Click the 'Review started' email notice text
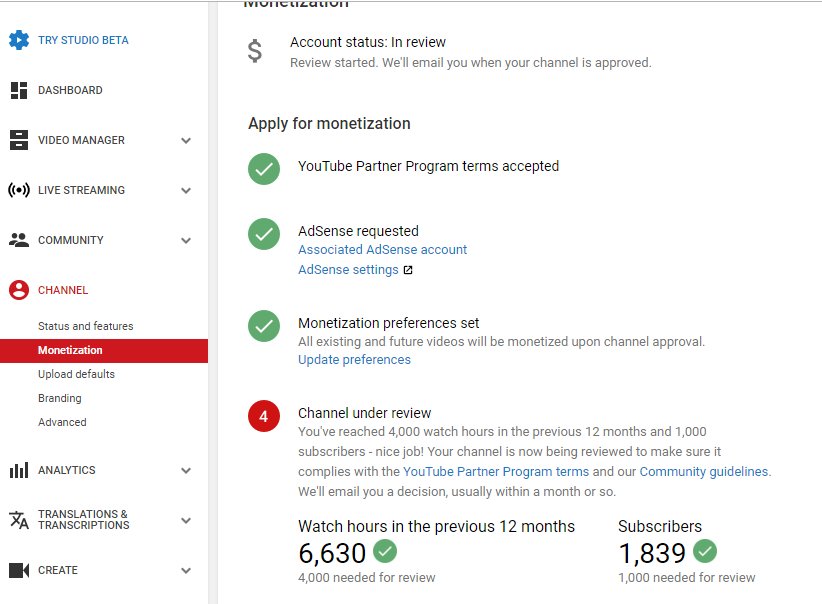 coord(471,63)
